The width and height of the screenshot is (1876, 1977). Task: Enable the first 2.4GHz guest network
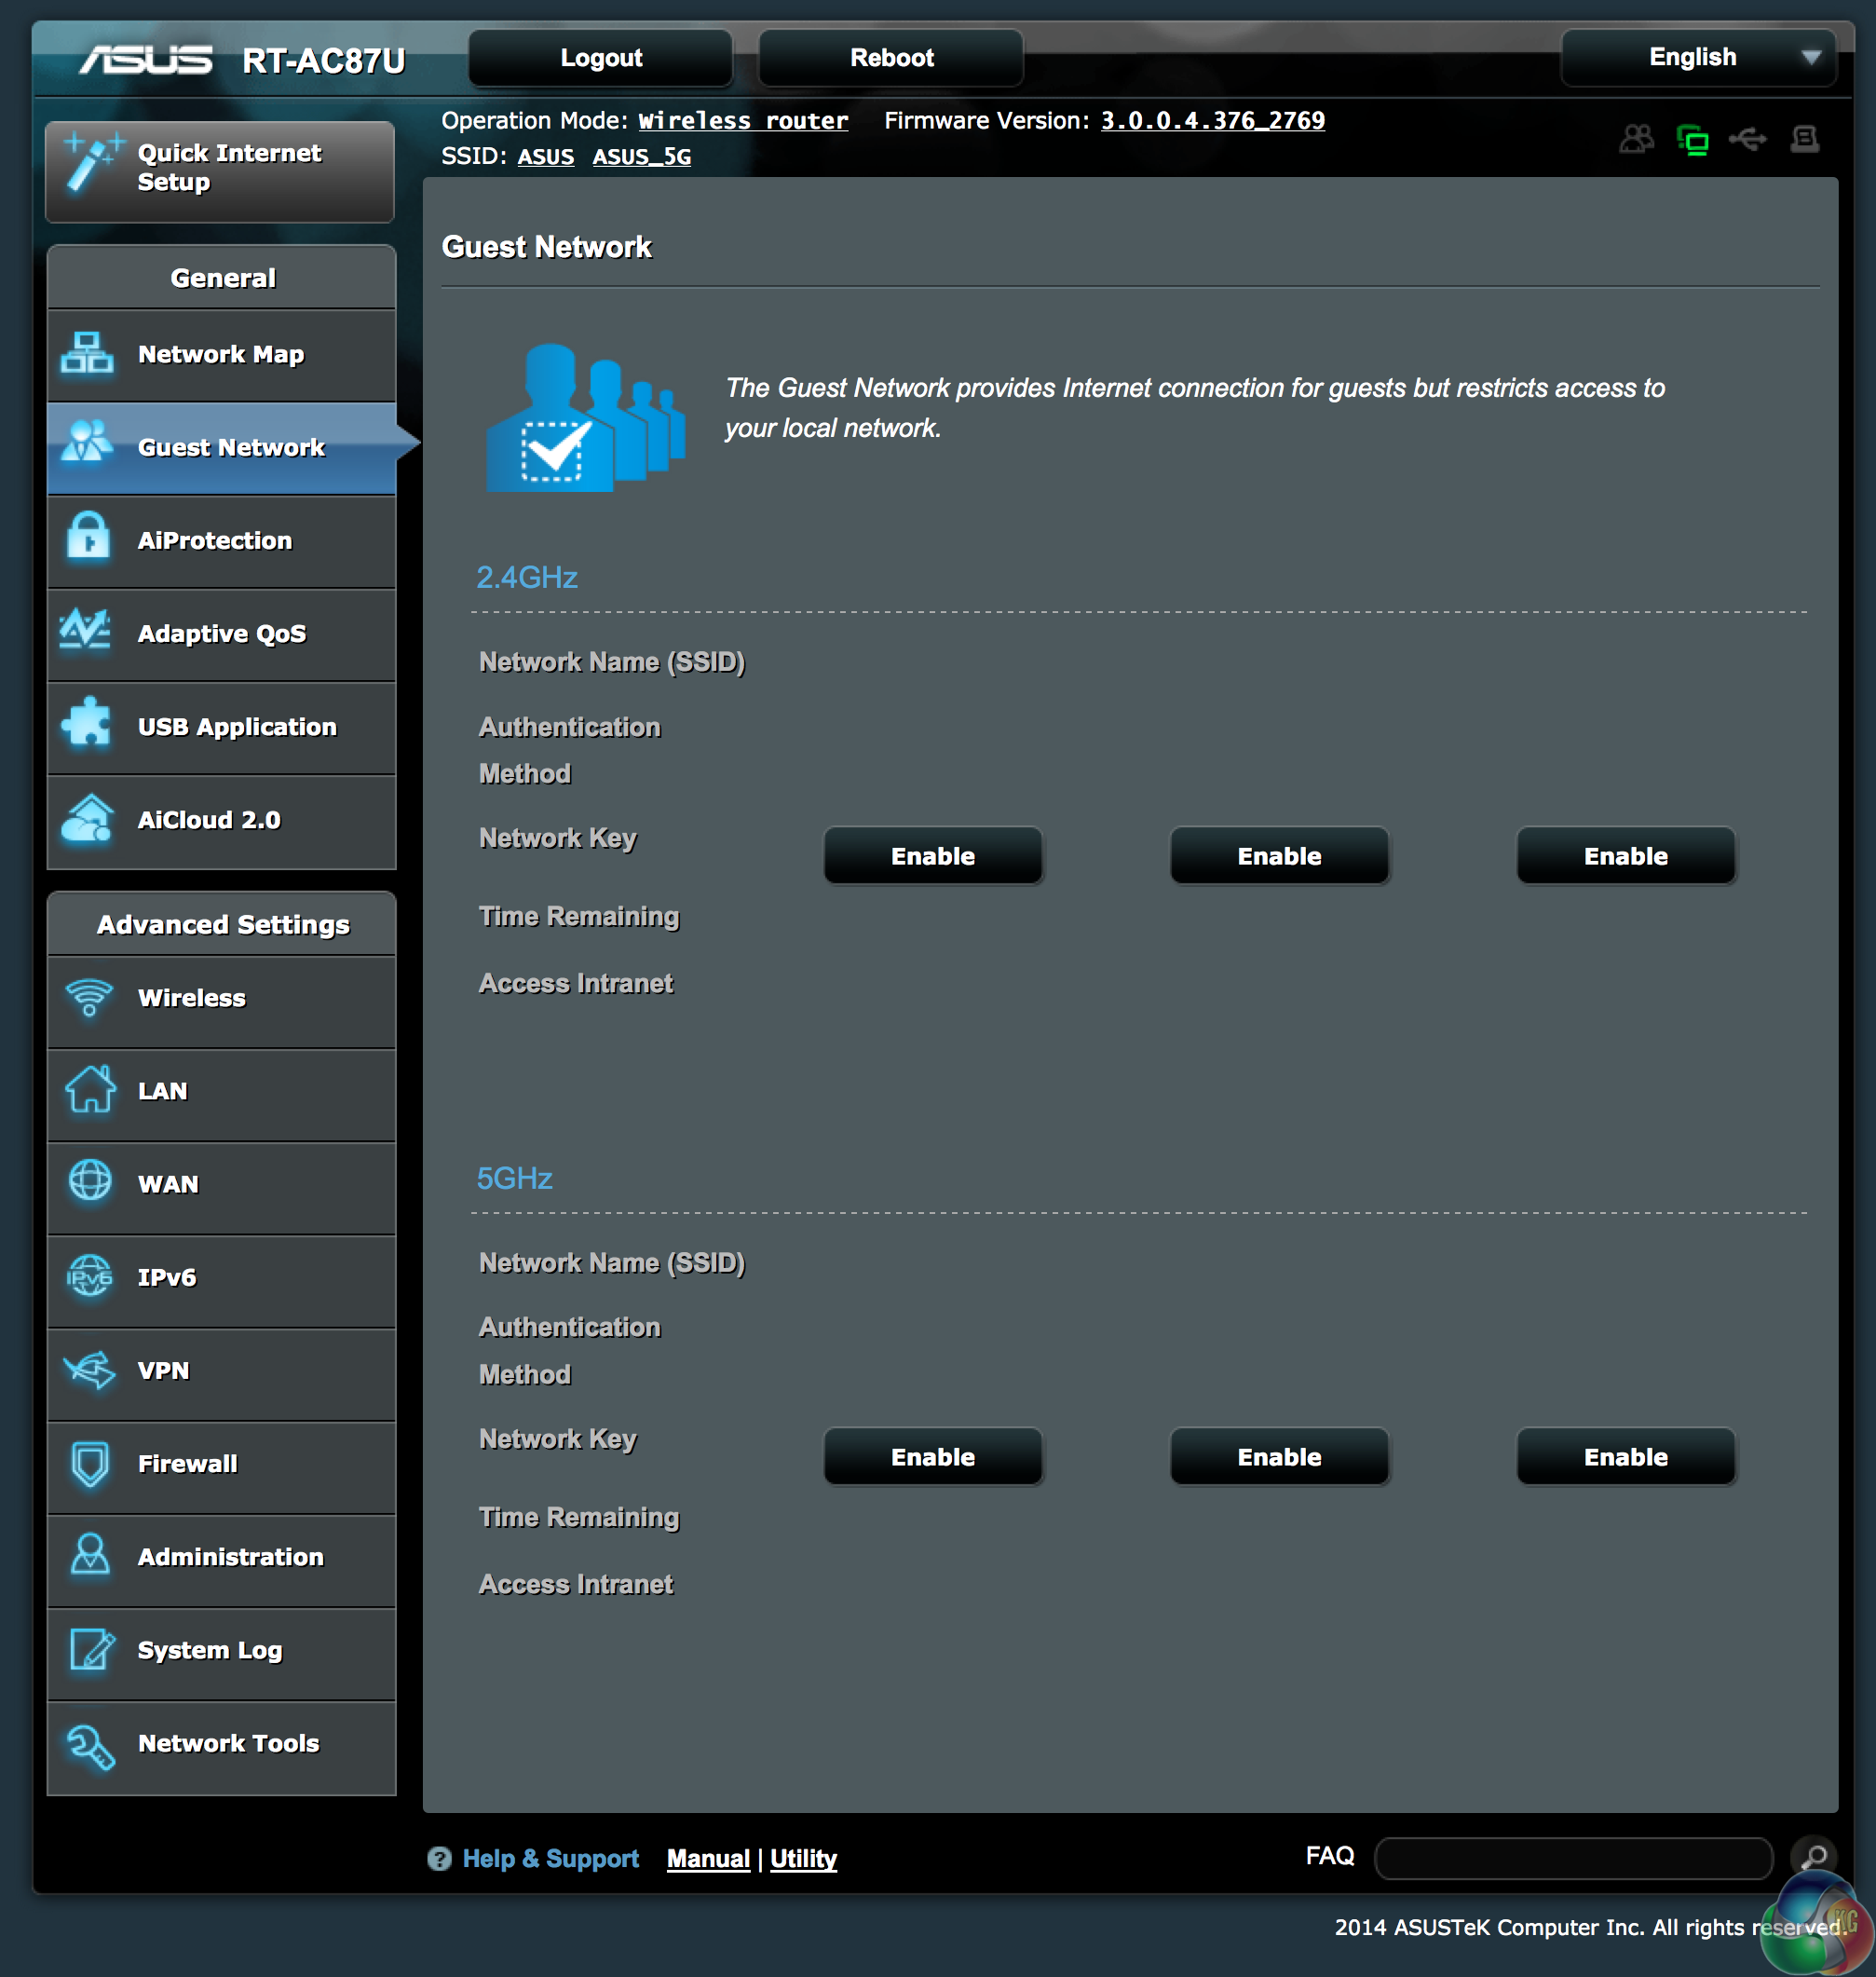[x=932, y=855]
